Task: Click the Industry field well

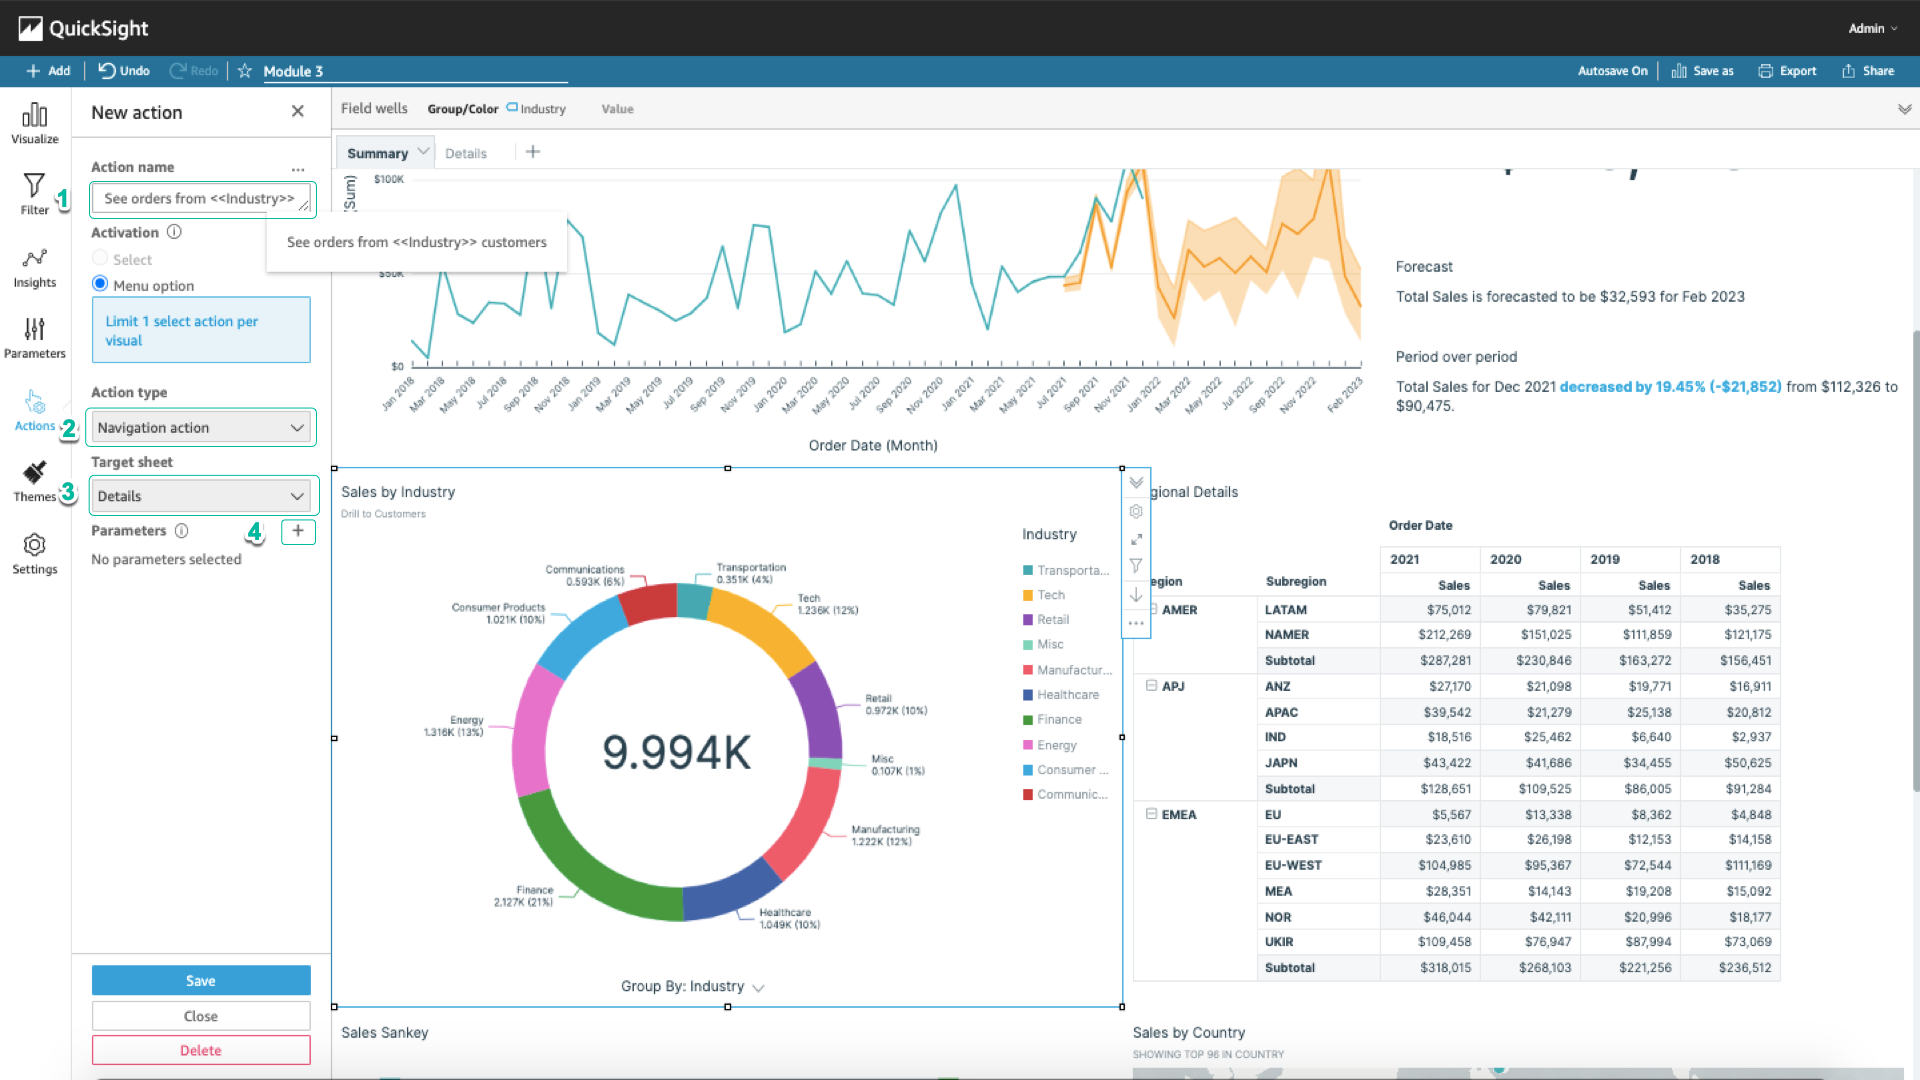Action: (537, 109)
